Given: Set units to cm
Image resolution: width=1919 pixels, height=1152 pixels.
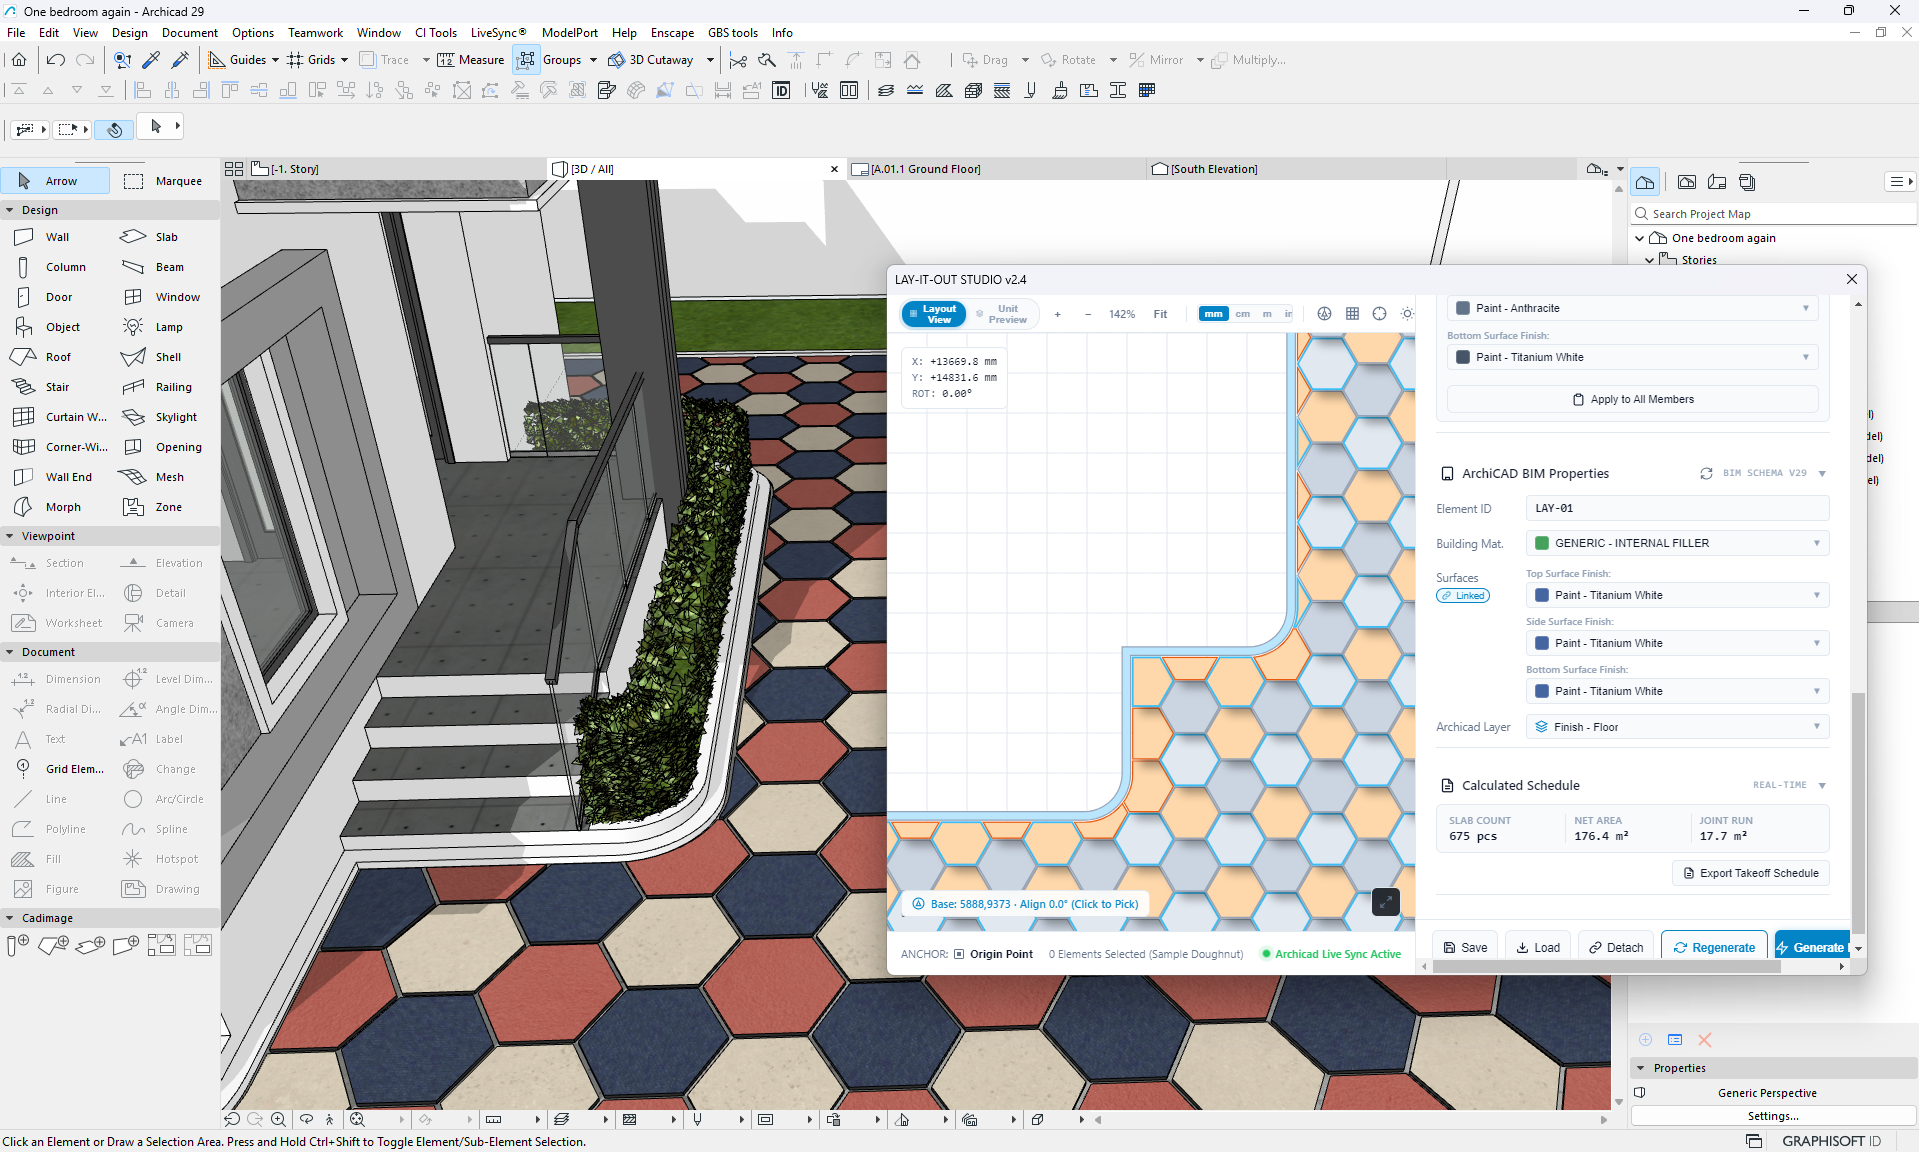Looking at the screenshot, I should [x=1242, y=314].
